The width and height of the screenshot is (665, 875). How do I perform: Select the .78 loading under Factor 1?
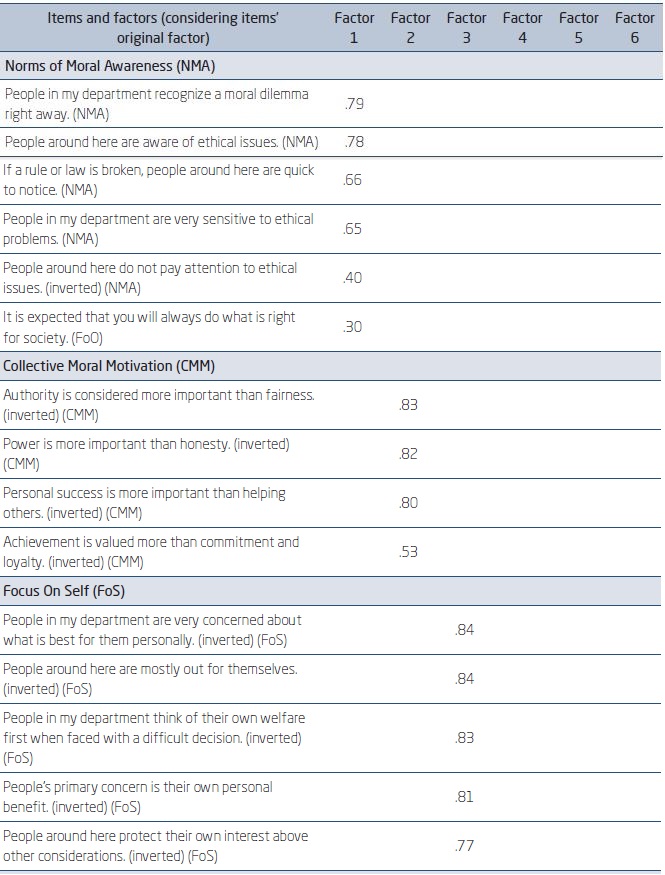click(x=353, y=142)
